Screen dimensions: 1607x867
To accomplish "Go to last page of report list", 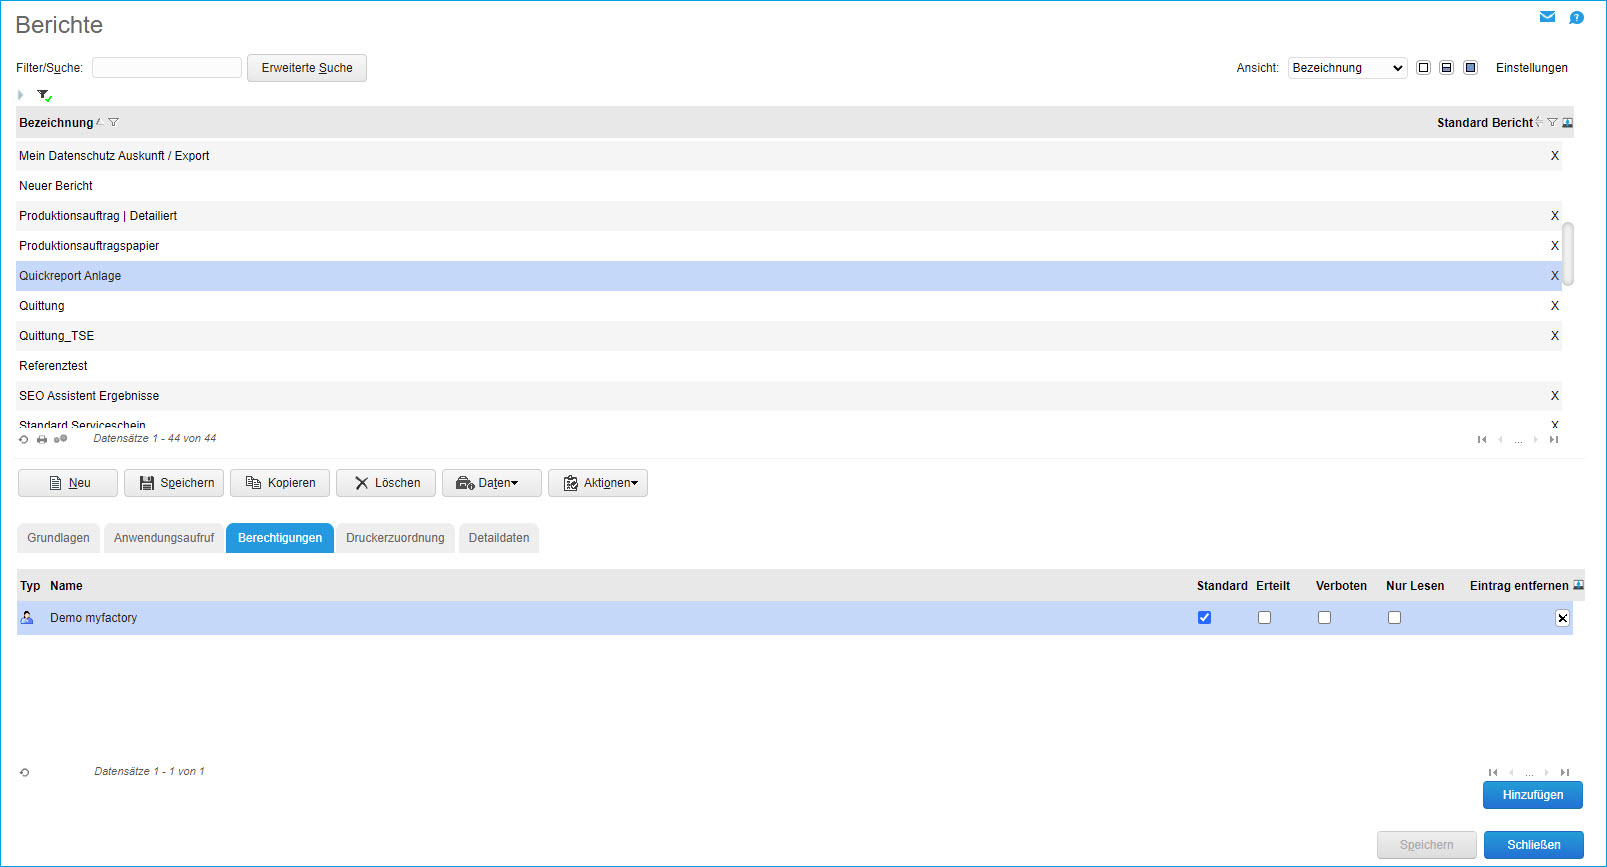I will coord(1554,440).
